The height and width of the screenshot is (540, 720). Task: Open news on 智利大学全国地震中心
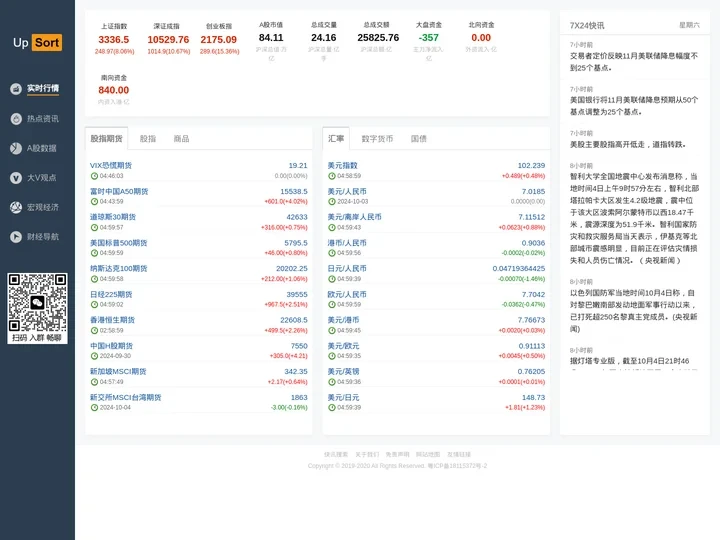[x=634, y=219]
